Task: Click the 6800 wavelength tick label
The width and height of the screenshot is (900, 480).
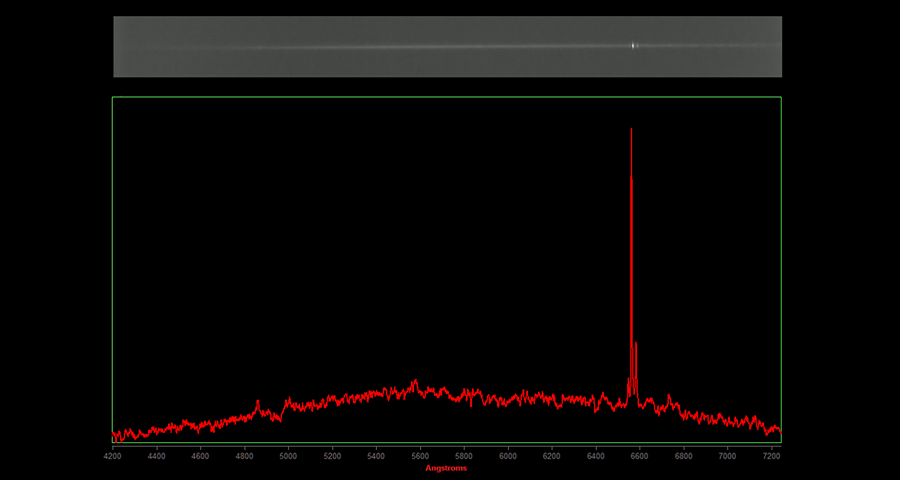Action: point(684,456)
